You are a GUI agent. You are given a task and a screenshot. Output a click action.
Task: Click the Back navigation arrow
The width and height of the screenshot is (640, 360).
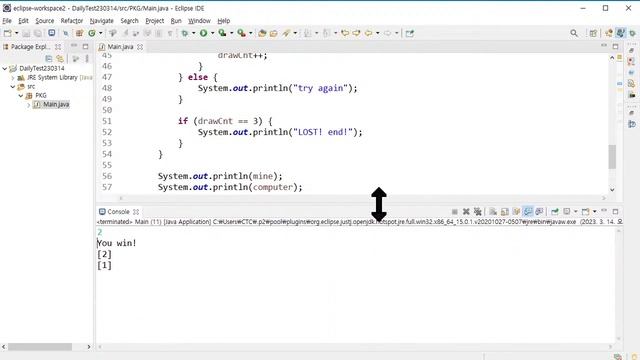click(x=369, y=33)
